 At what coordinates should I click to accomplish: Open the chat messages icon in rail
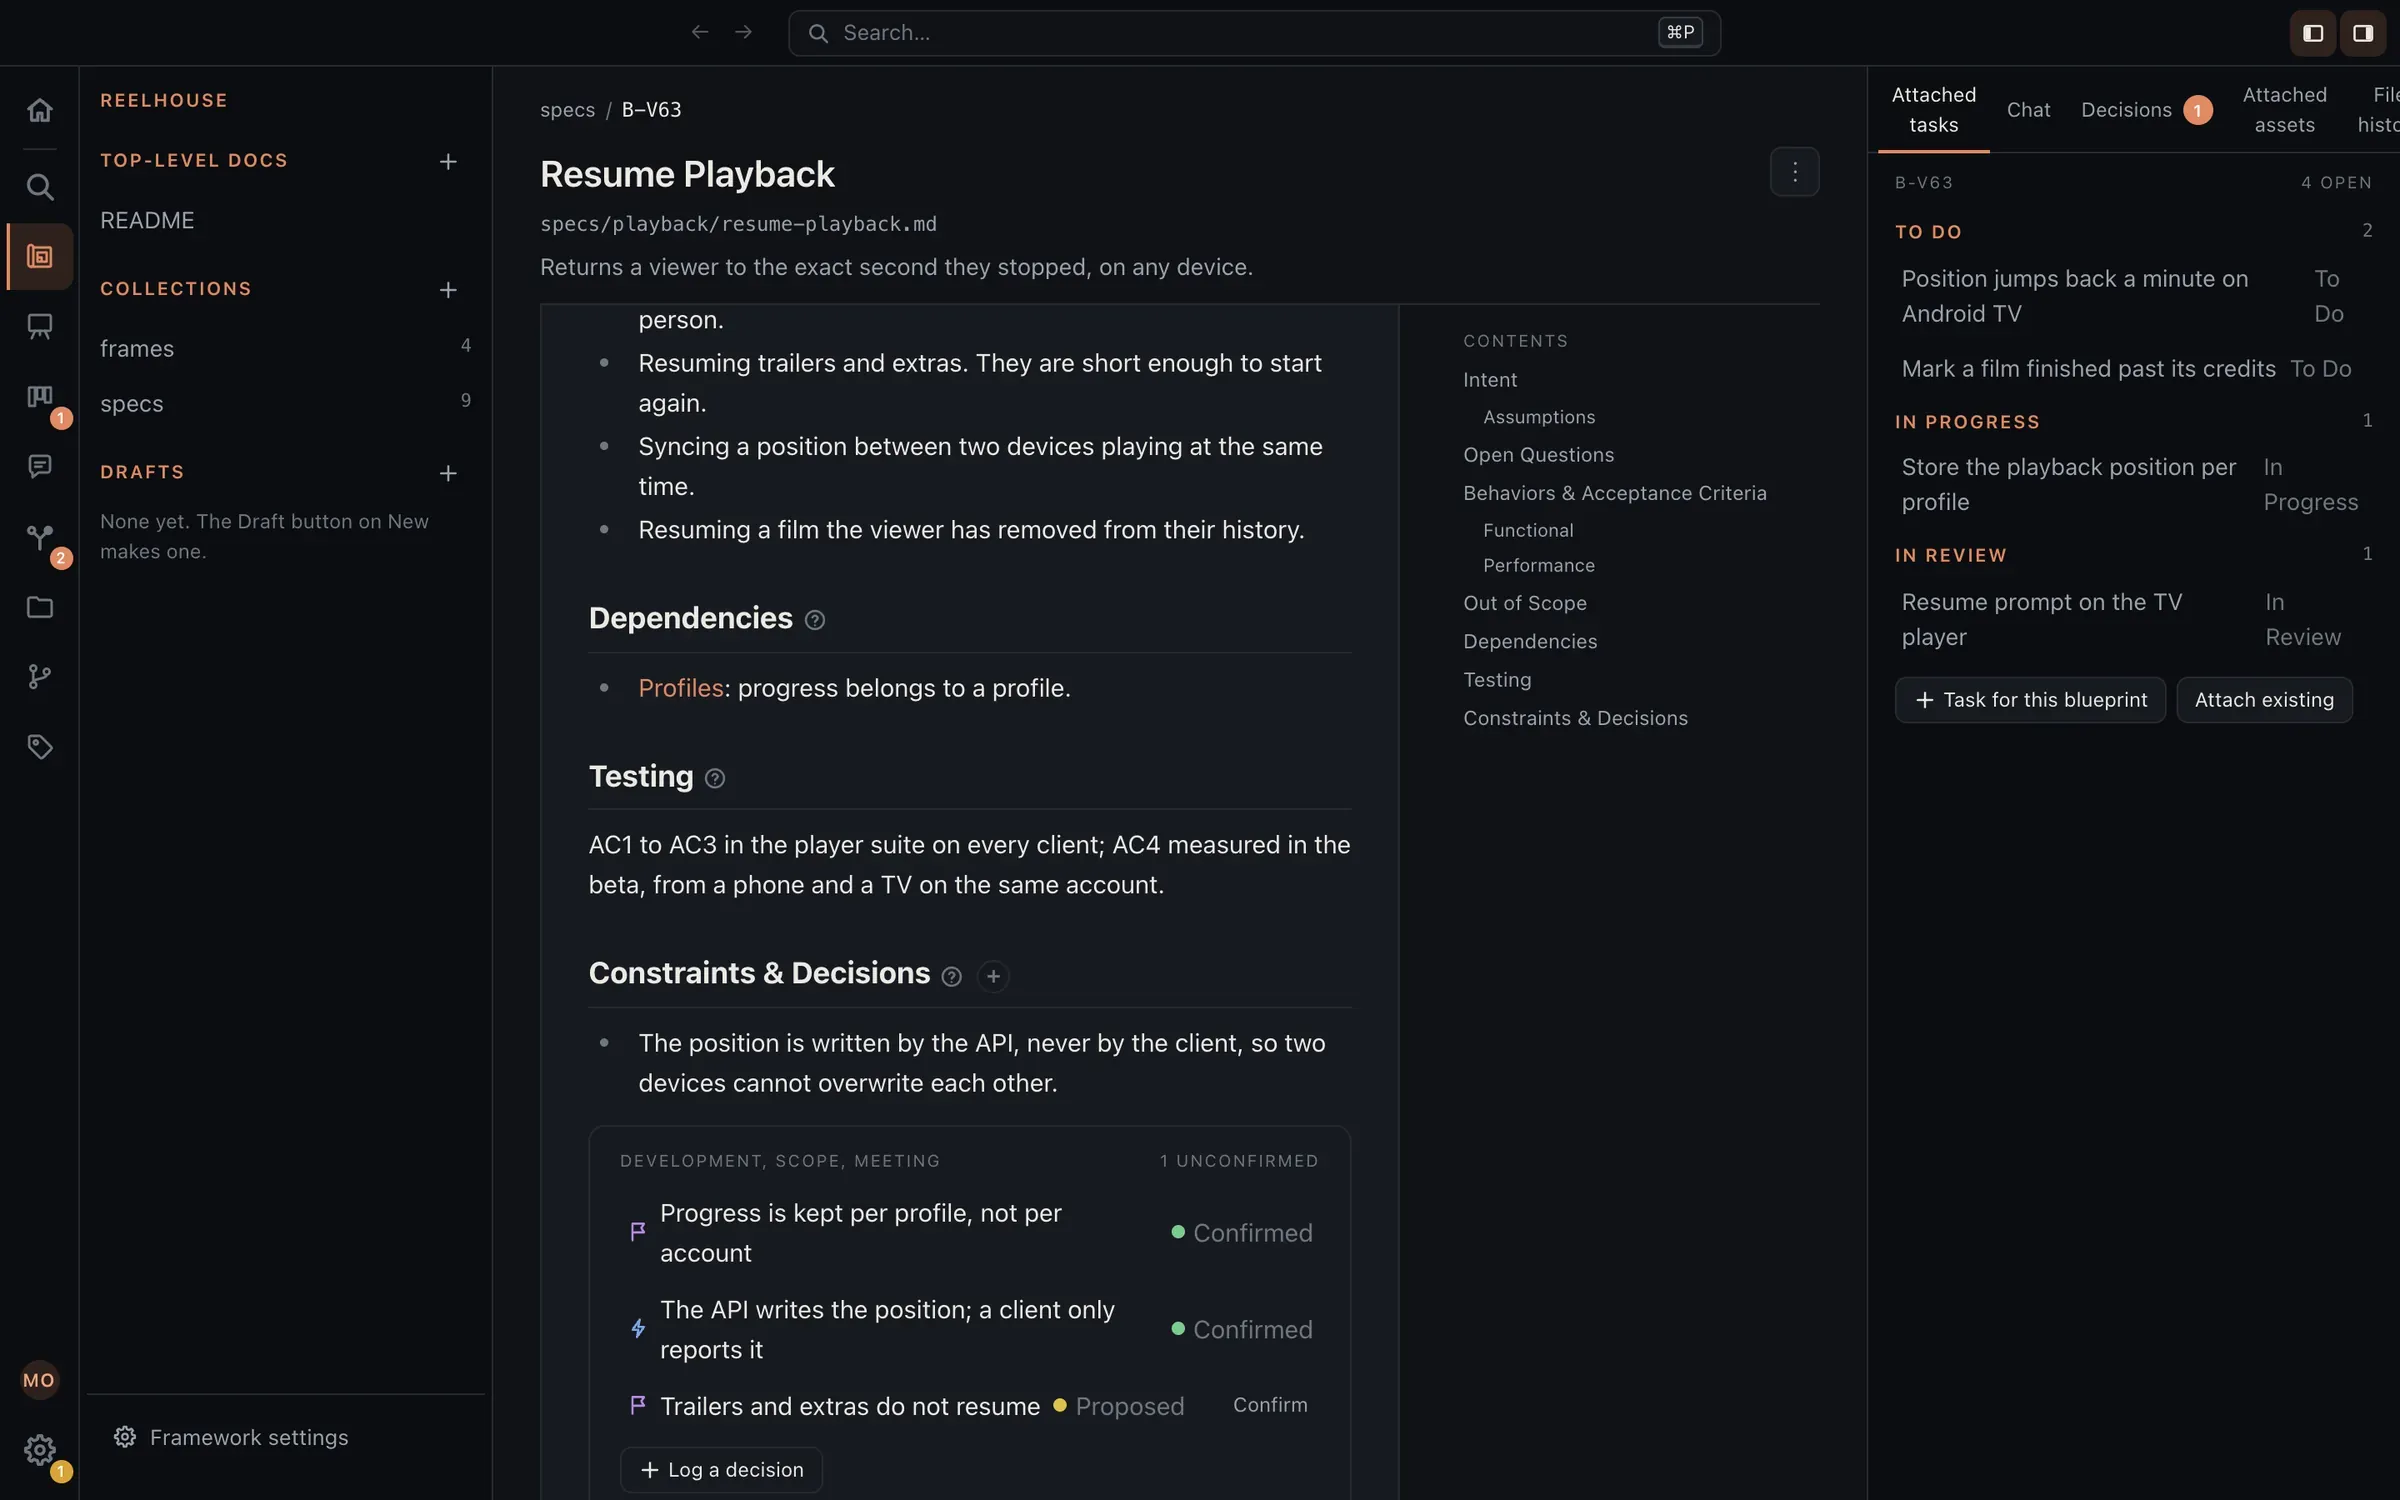point(39,466)
